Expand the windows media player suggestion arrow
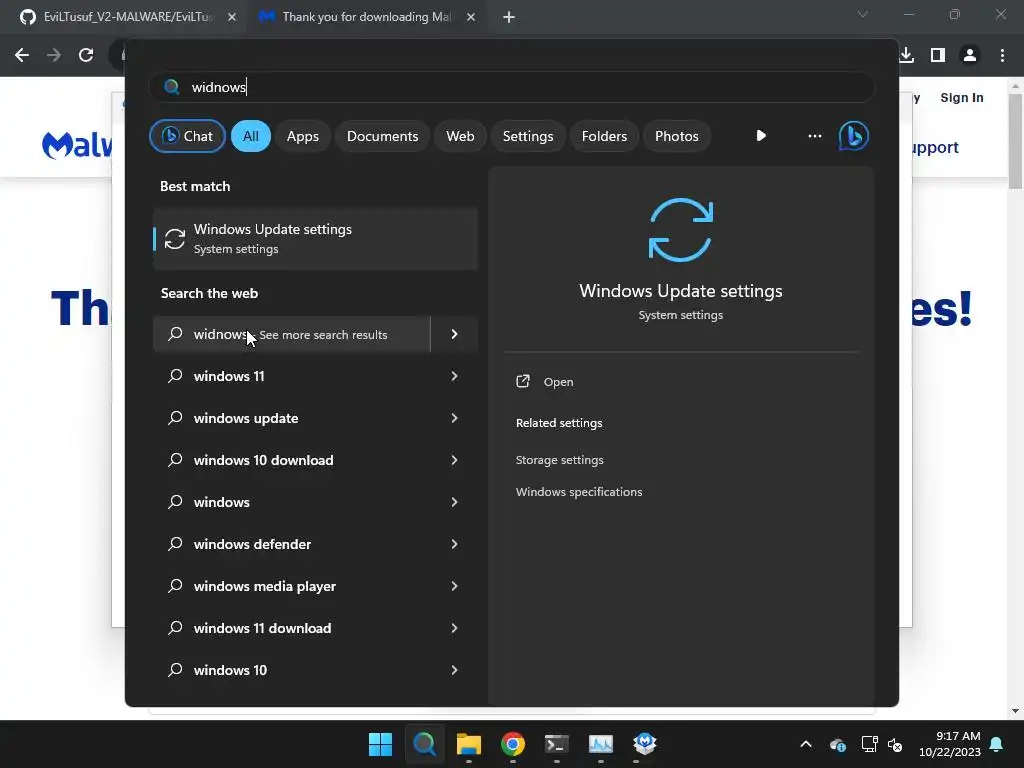Screen dimensions: 1024x768 point(455,586)
